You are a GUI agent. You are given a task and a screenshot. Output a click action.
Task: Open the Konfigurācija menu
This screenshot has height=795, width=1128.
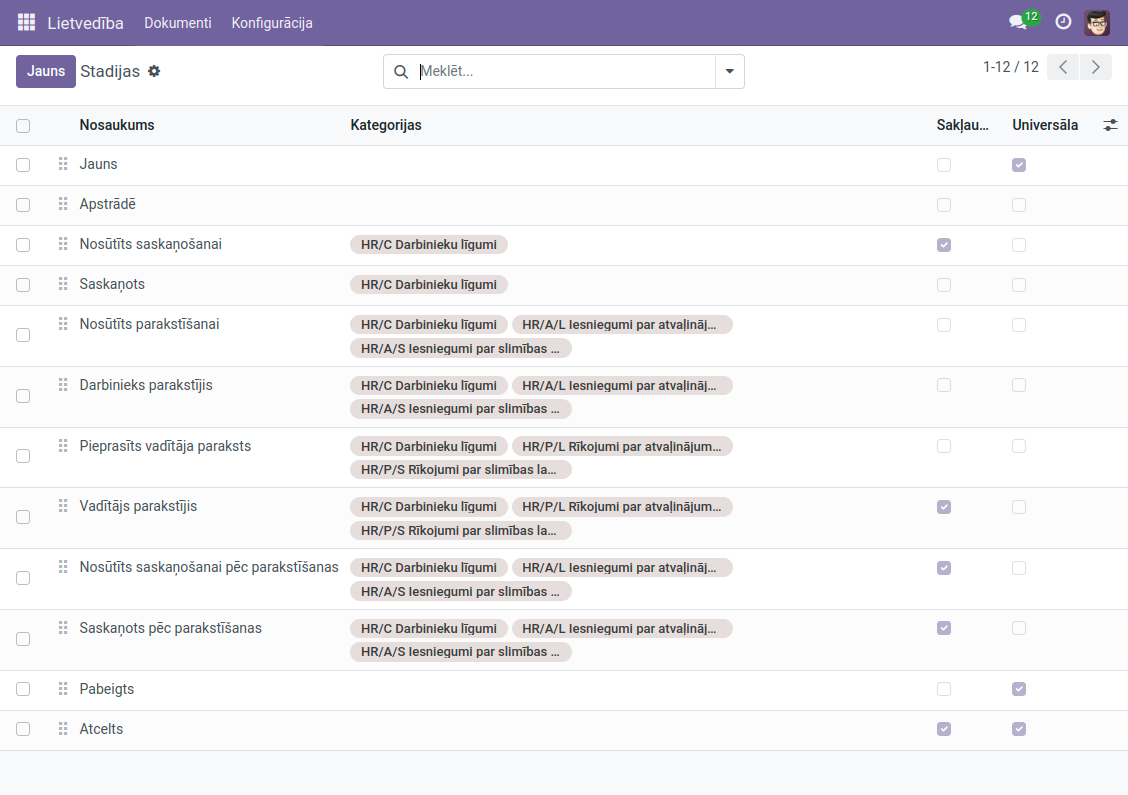272,22
